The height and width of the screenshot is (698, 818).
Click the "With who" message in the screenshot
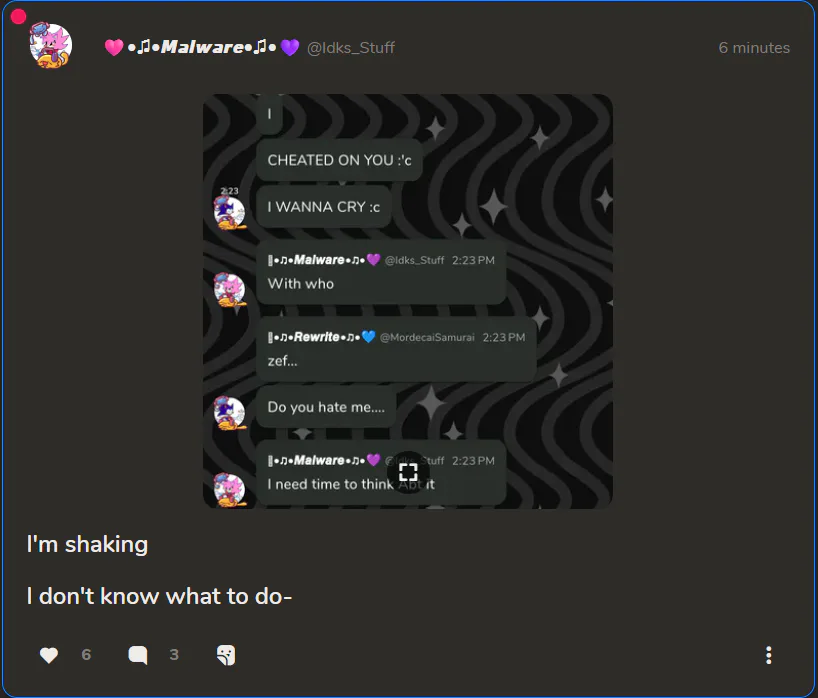click(x=301, y=284)
